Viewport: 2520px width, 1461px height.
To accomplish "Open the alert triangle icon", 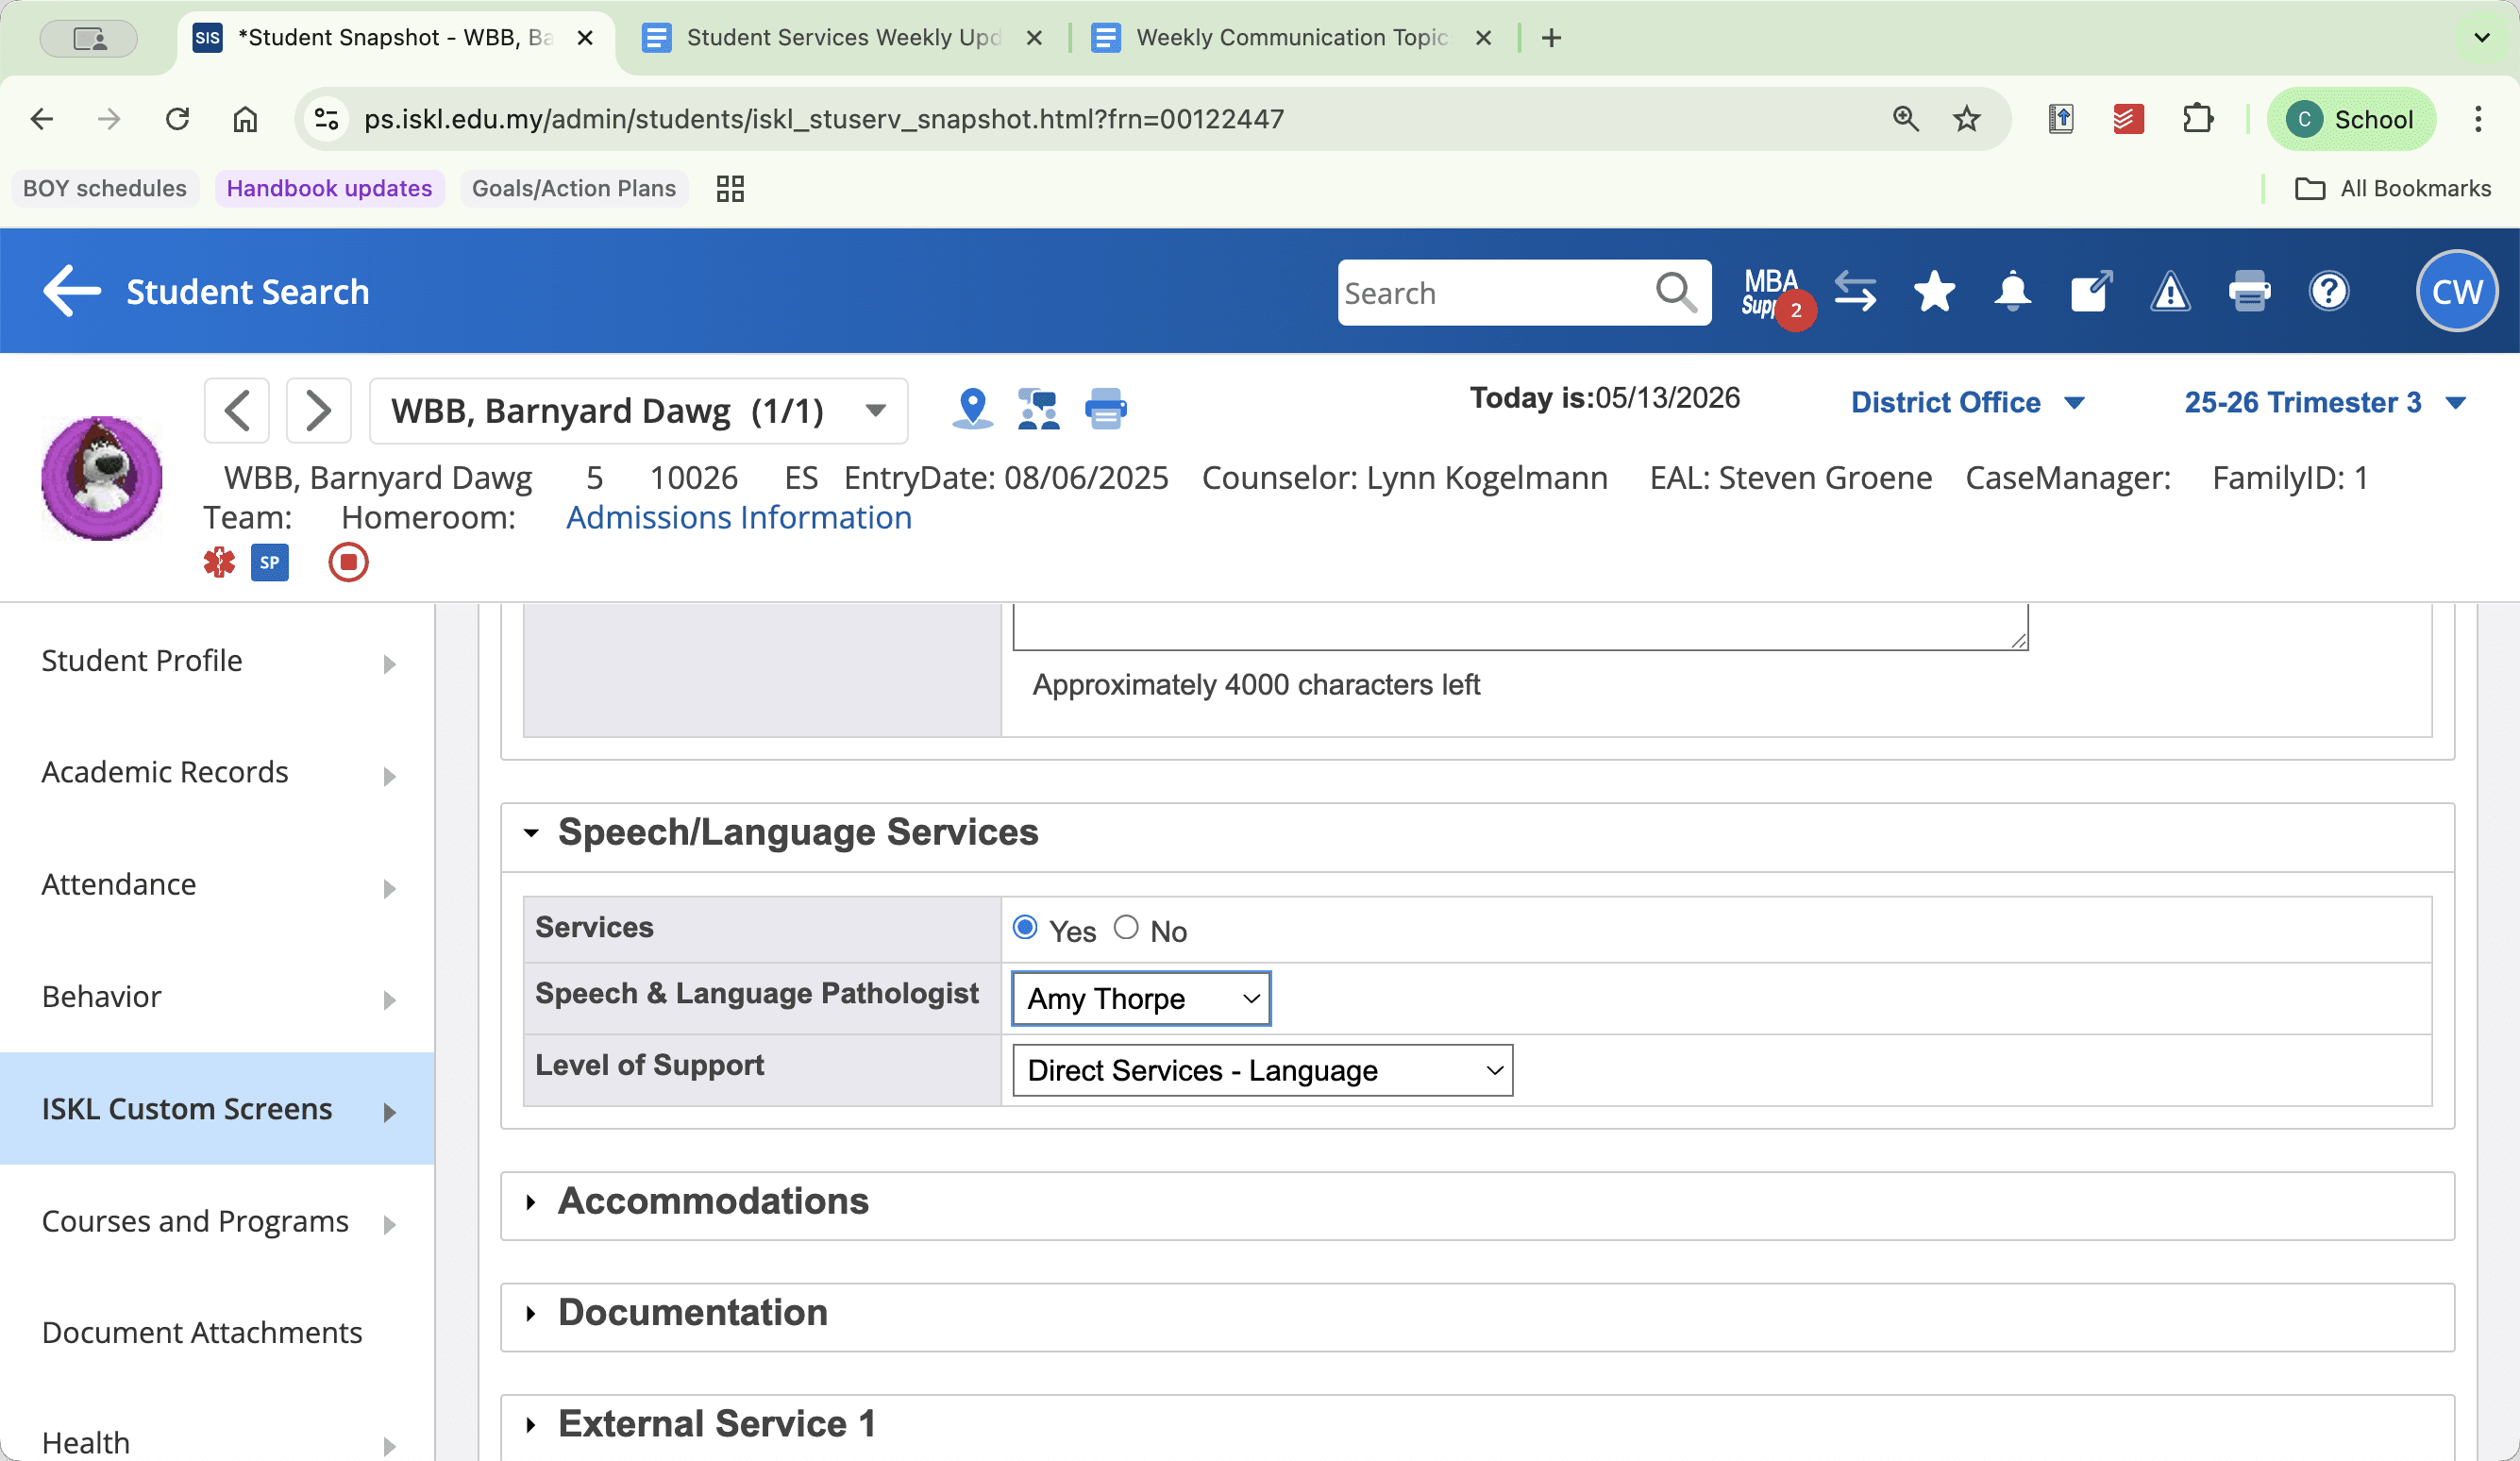I will tap(2170, 293).
